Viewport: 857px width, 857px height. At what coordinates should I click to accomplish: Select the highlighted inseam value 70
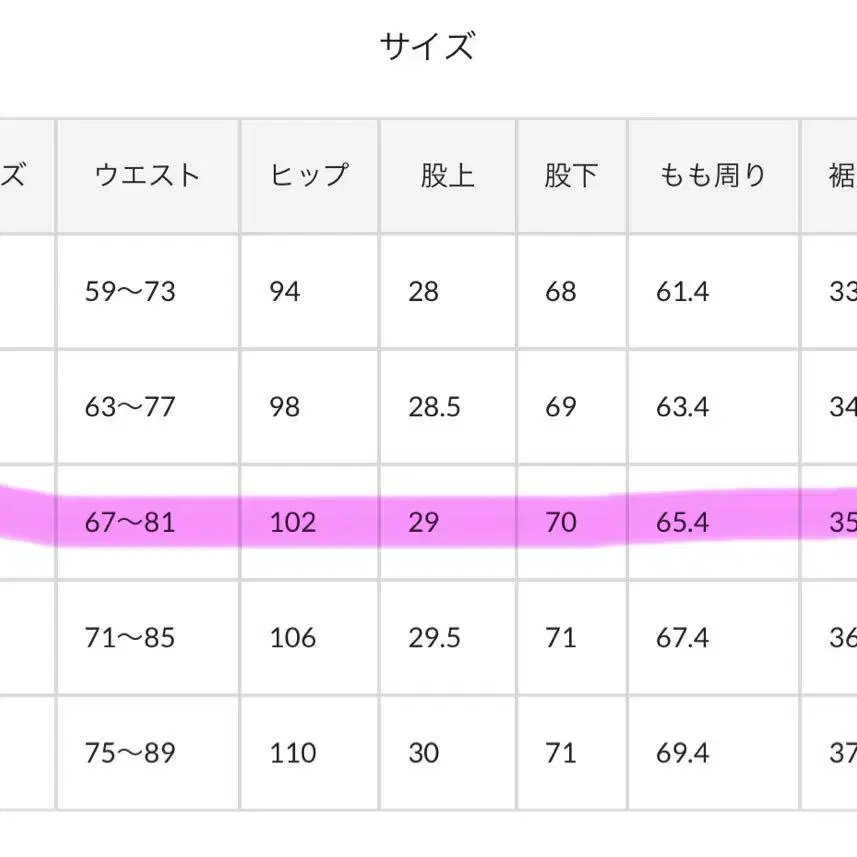coord(560,522)
